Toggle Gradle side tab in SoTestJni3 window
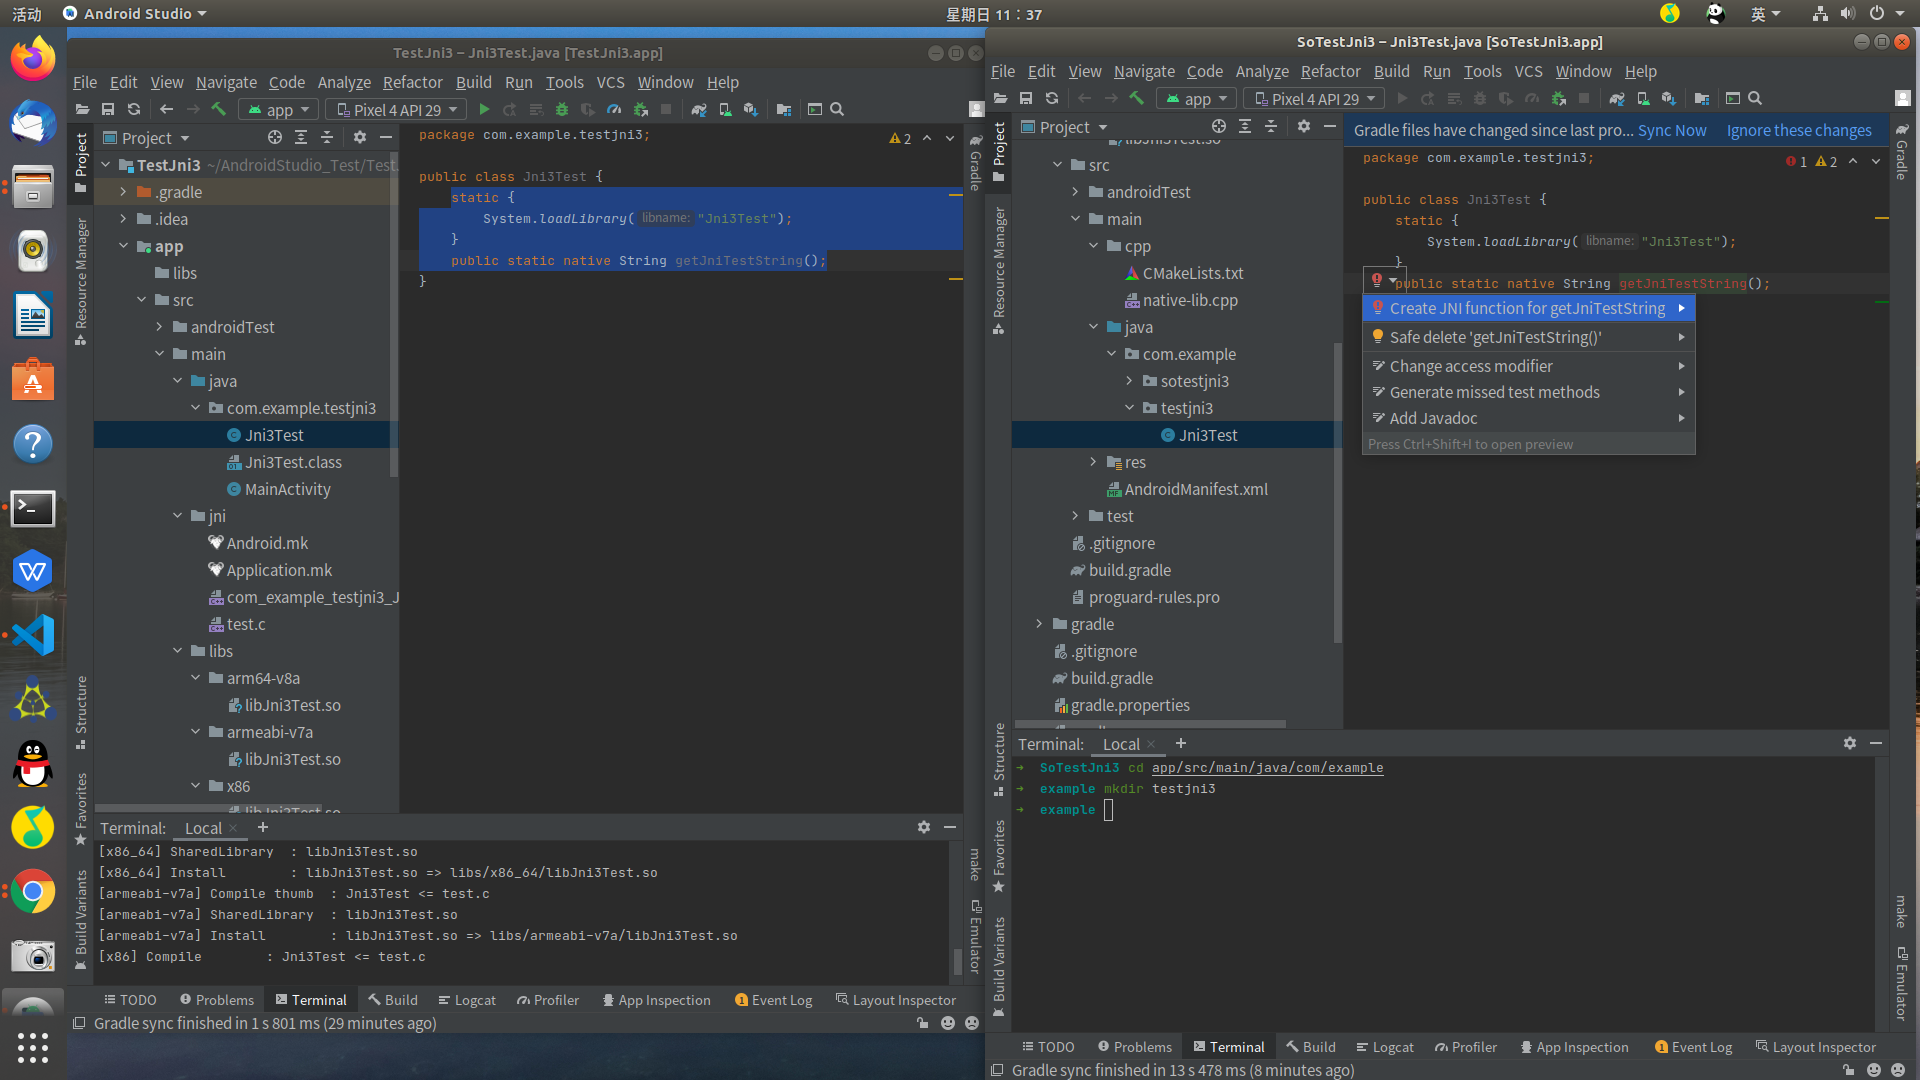 pos(1902,153)
